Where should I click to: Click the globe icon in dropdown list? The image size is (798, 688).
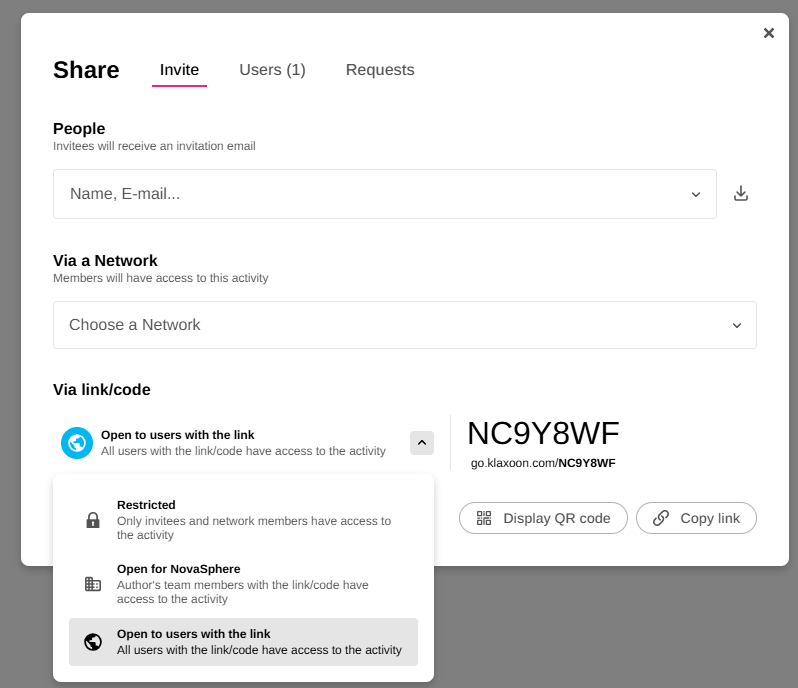point(93,642)
